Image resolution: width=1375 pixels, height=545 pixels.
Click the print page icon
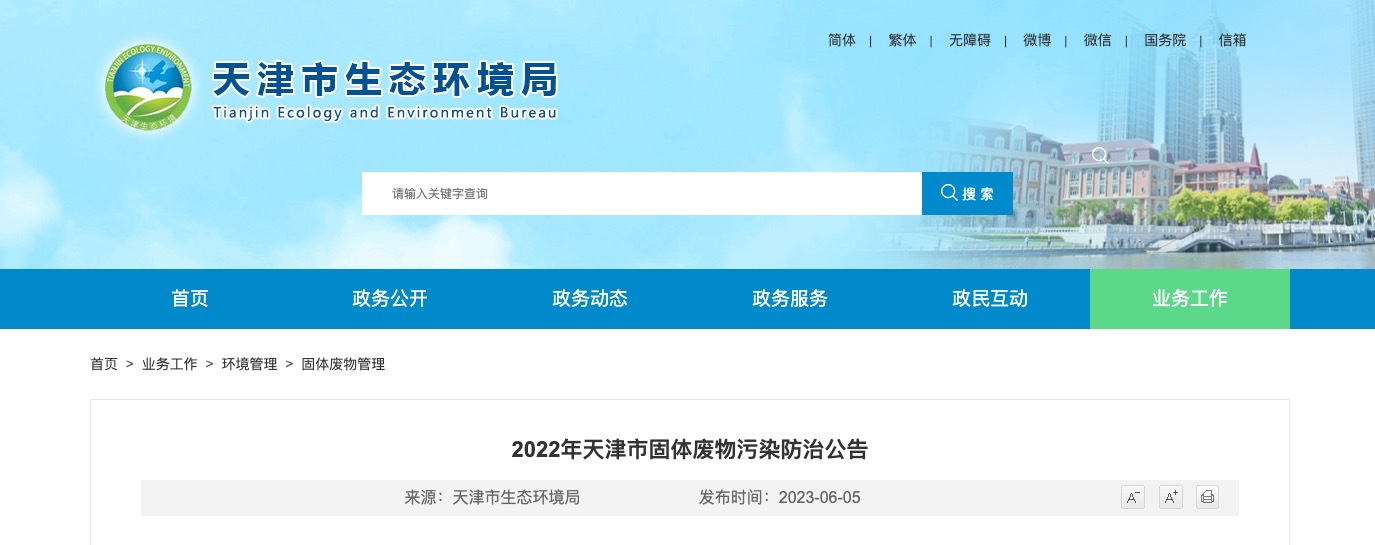click(1207, 497)
